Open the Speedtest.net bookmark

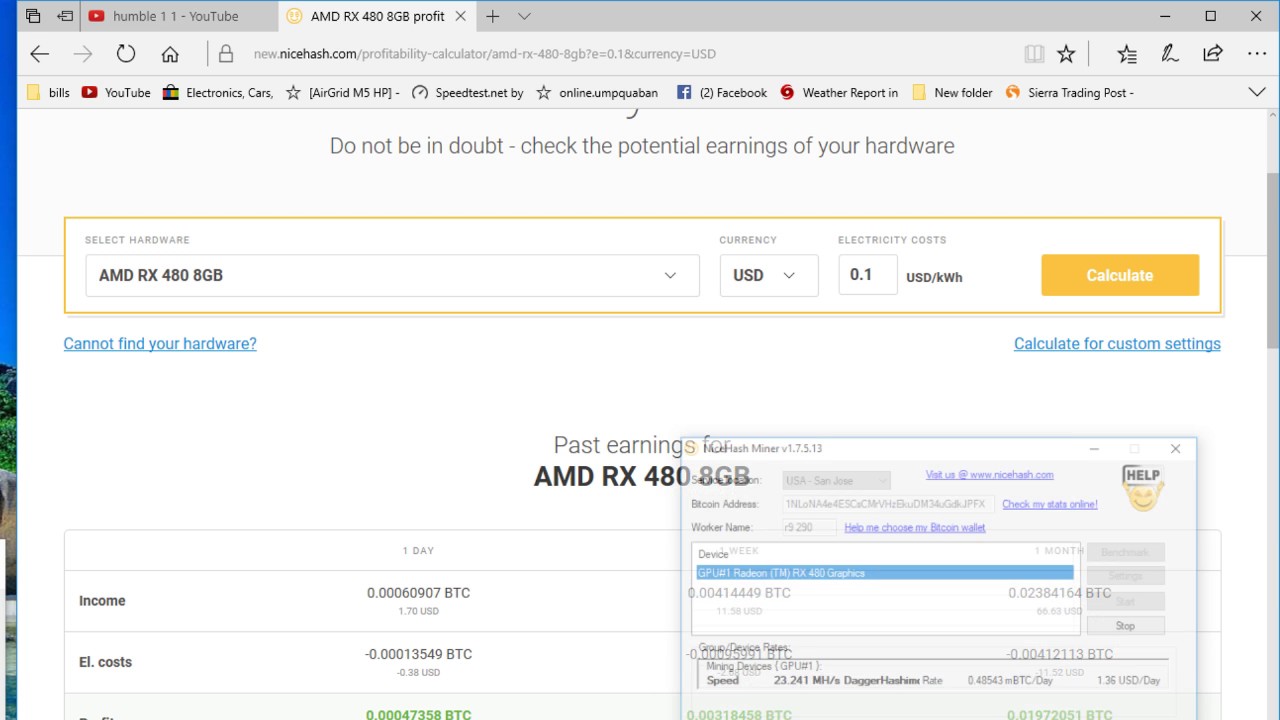[468, 92]
